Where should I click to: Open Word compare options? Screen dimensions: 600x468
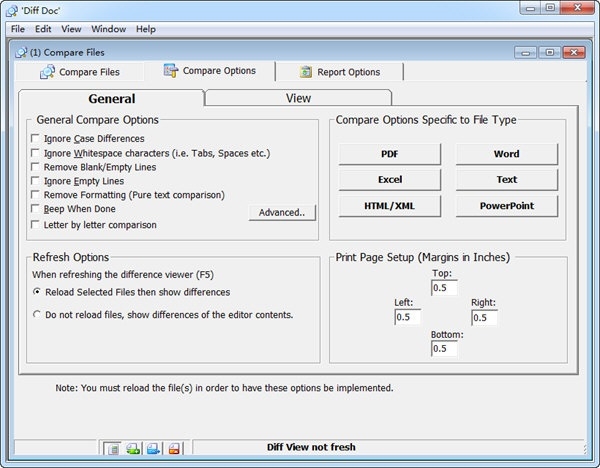tap(507, 154)
